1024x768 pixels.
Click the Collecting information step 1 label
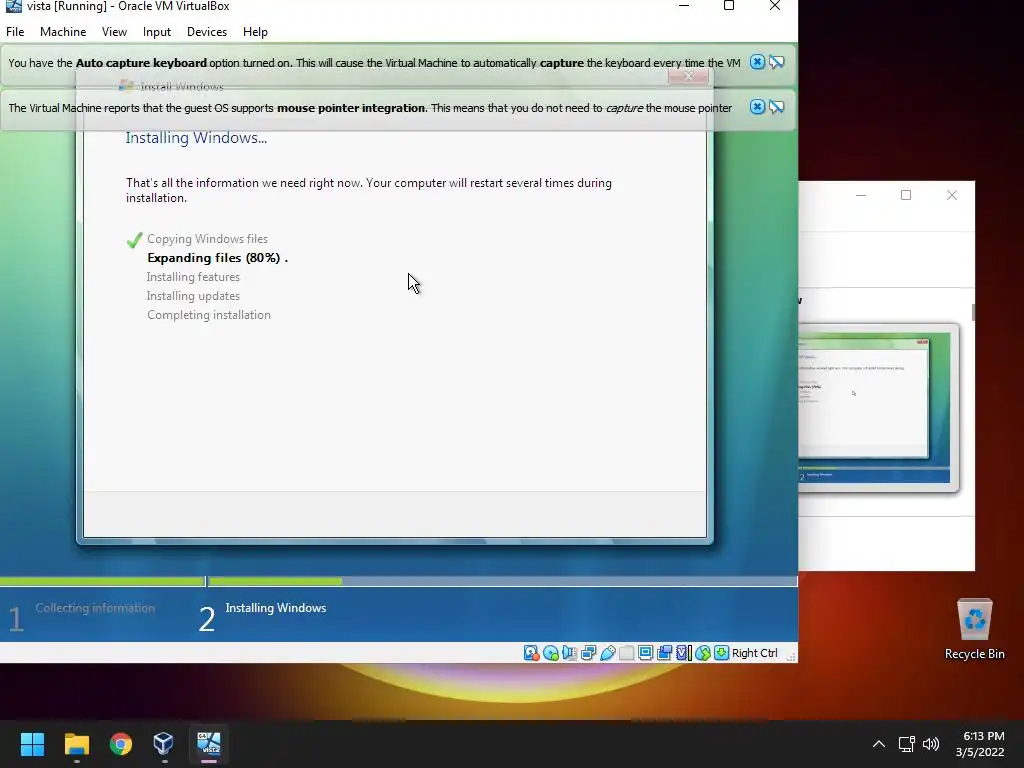point(95,608)
